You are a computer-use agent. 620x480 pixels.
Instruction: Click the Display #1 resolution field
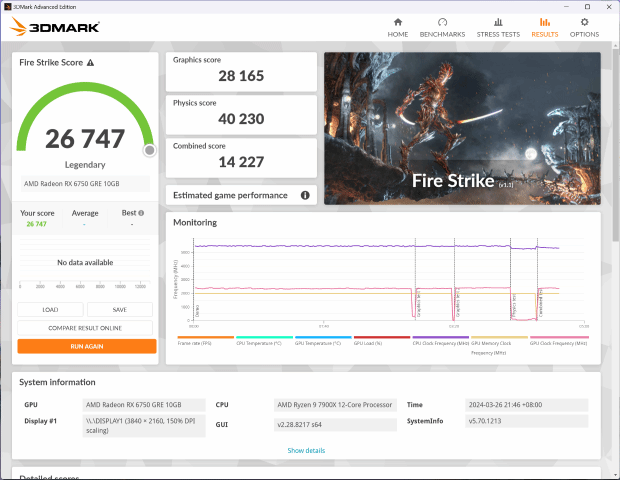[144, 425]
